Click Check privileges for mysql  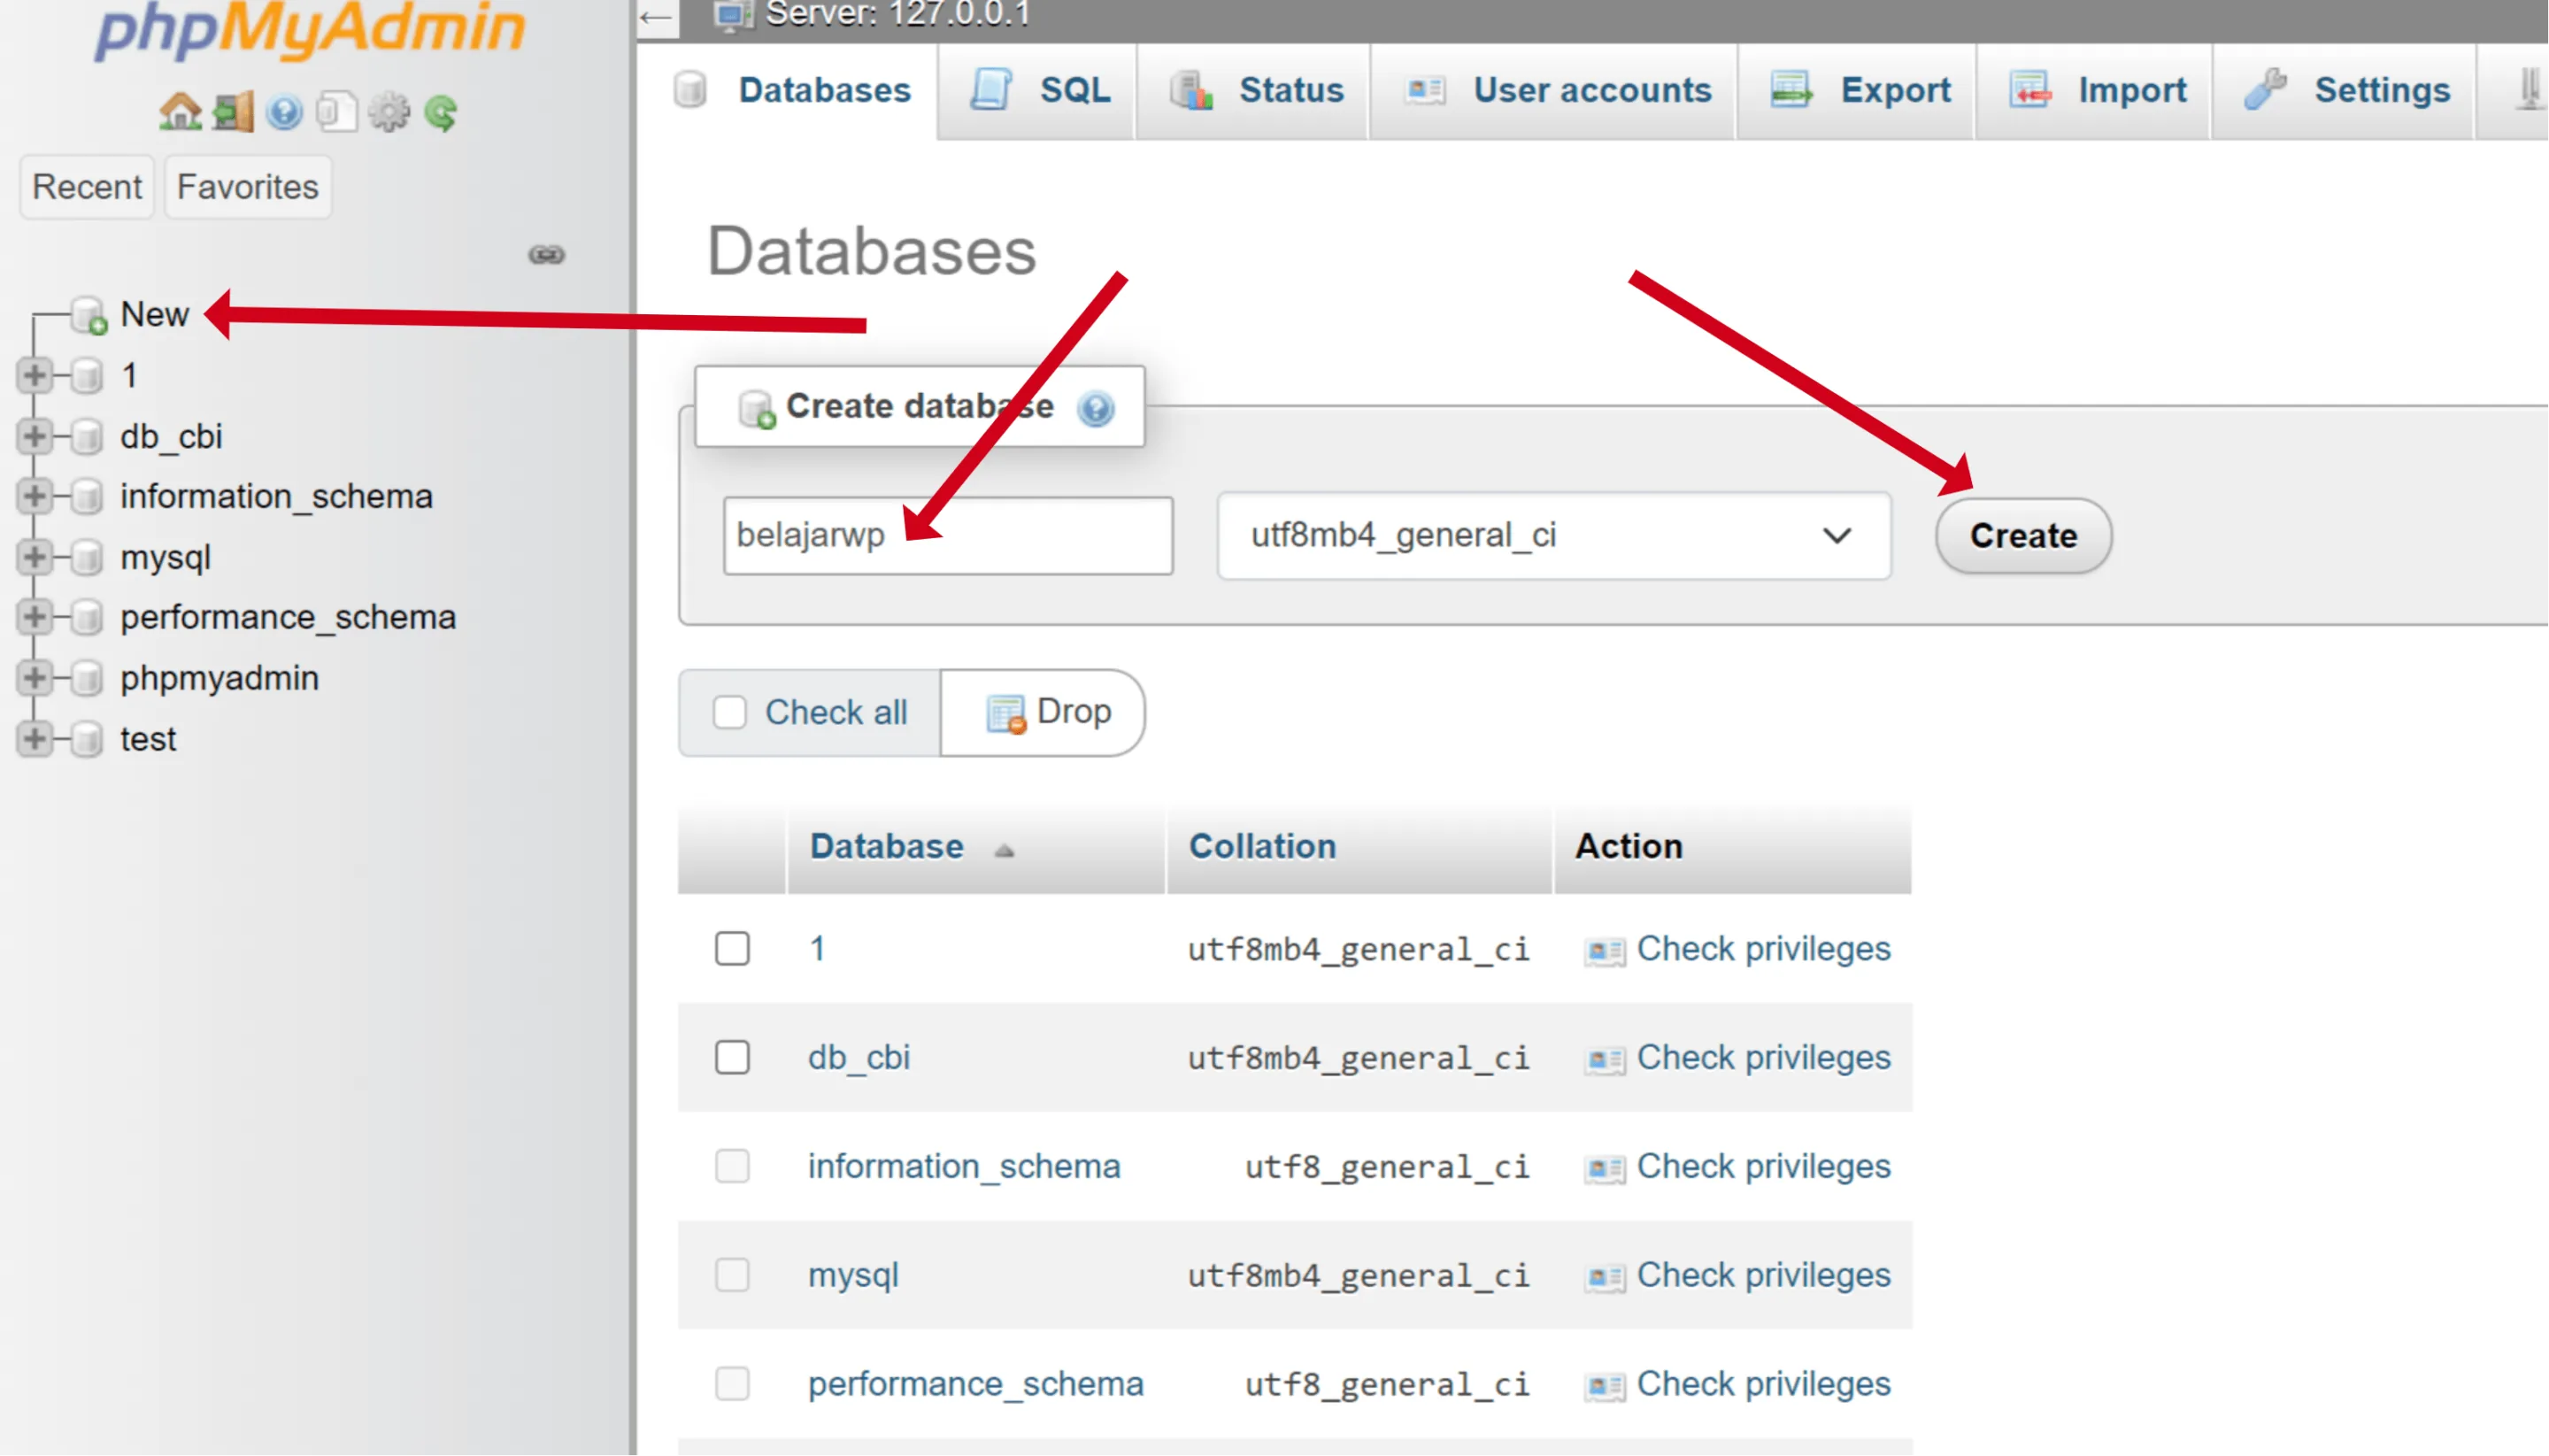[x=1763, y=1276]
